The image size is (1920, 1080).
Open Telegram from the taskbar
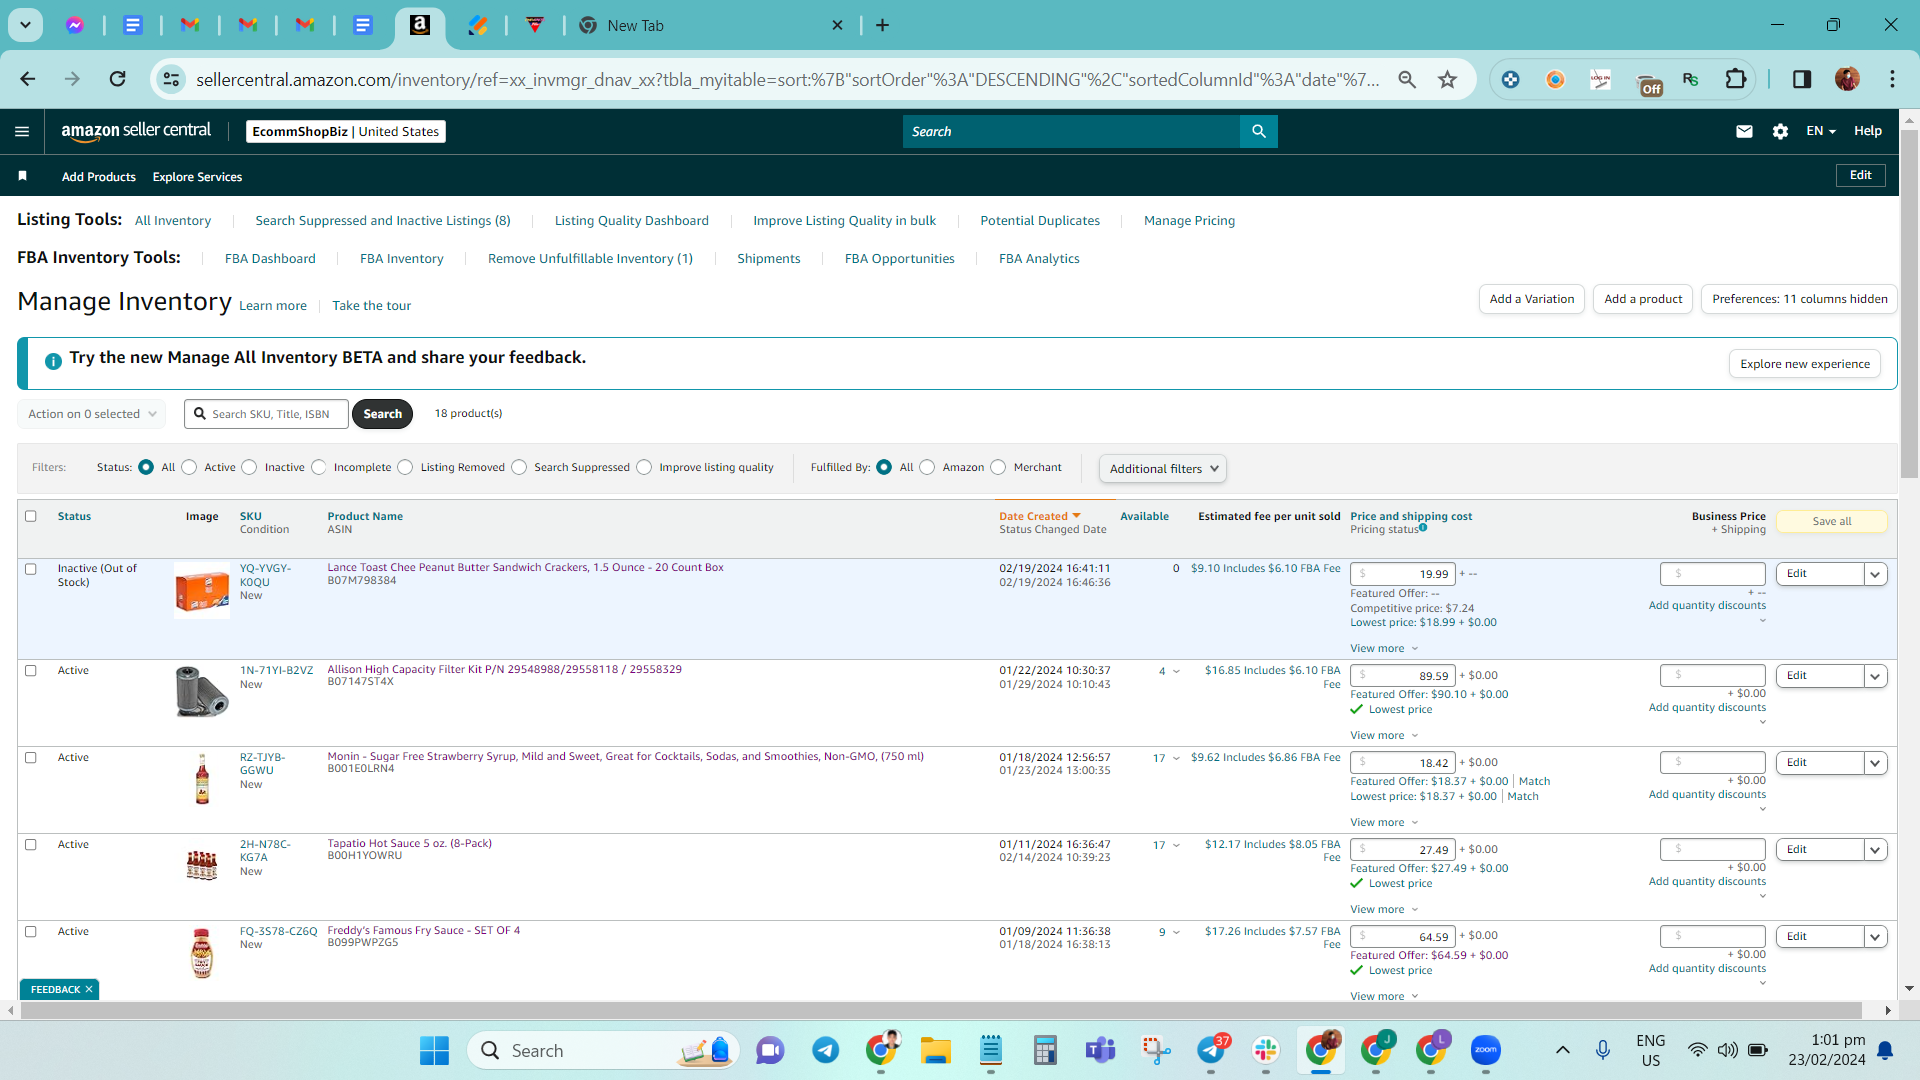(825, 1050)
